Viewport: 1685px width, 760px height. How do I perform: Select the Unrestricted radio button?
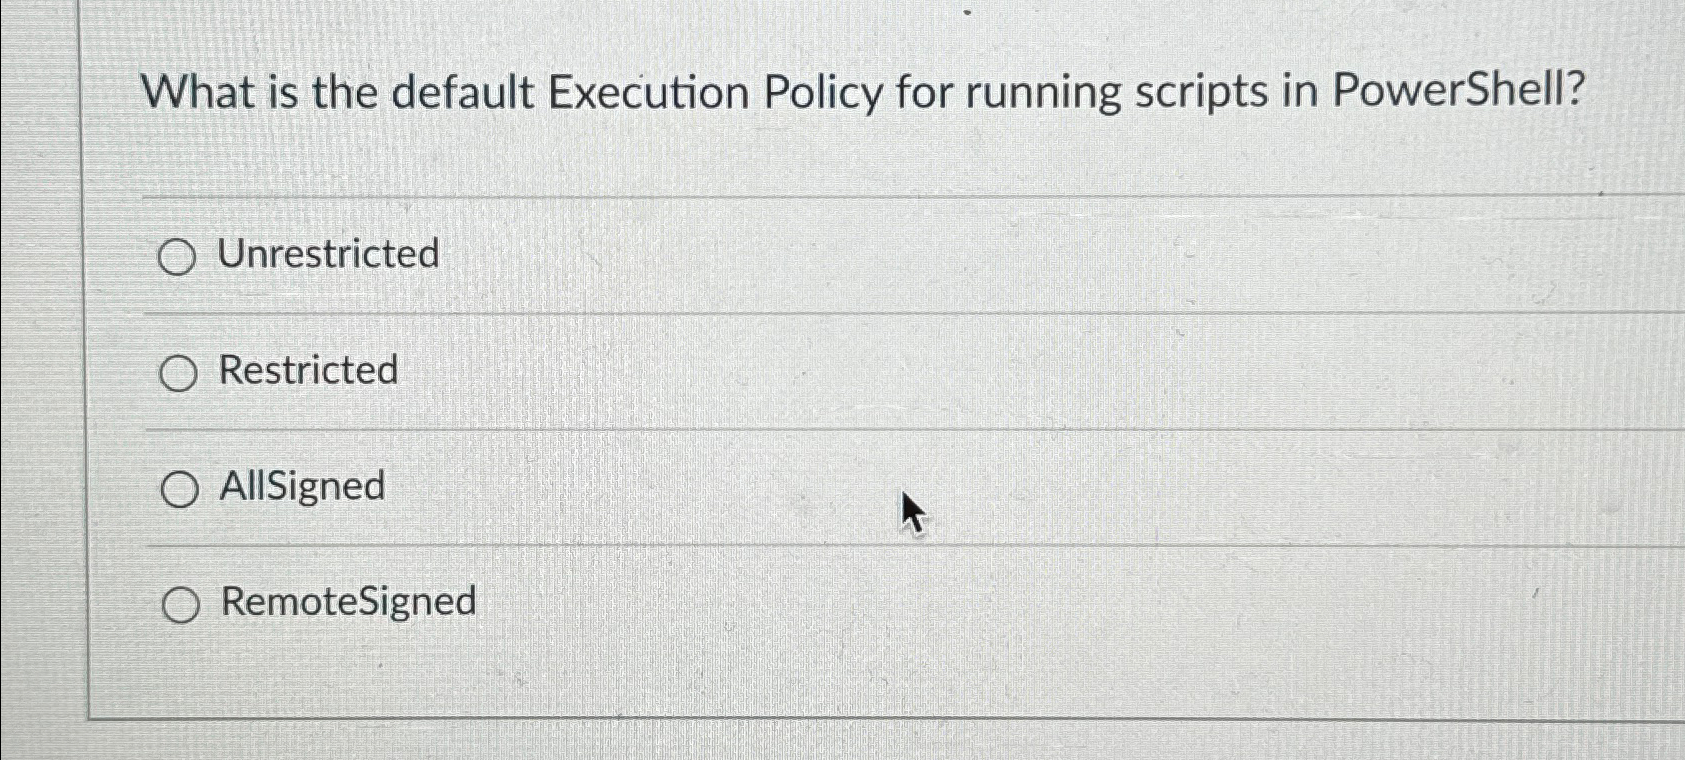180,256
